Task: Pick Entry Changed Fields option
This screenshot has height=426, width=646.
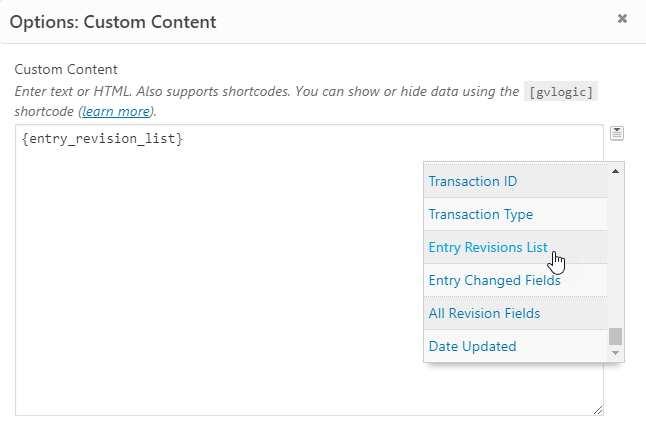Action: 494,280
